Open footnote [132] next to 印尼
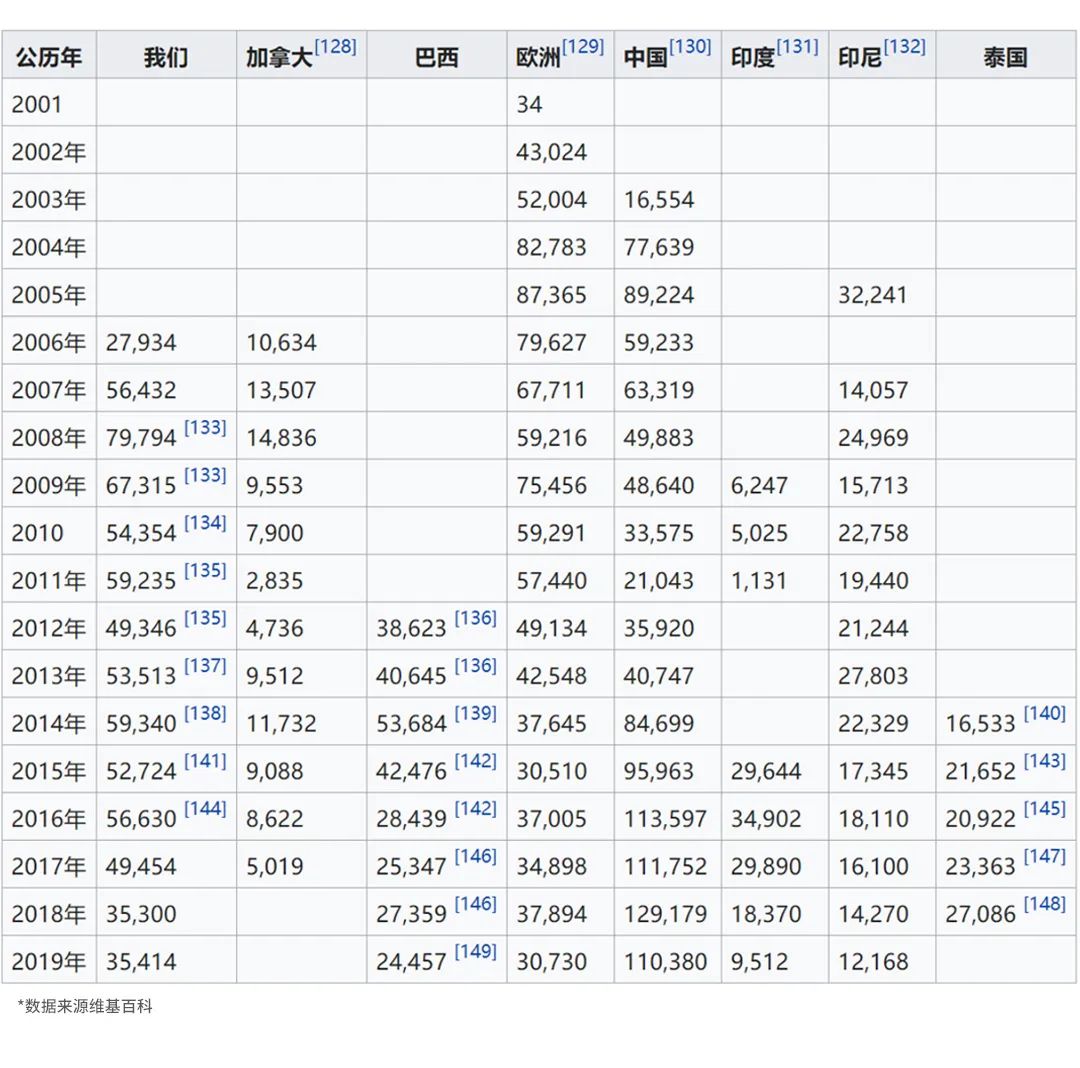The image size is (1080, 1068). [904, 47]
